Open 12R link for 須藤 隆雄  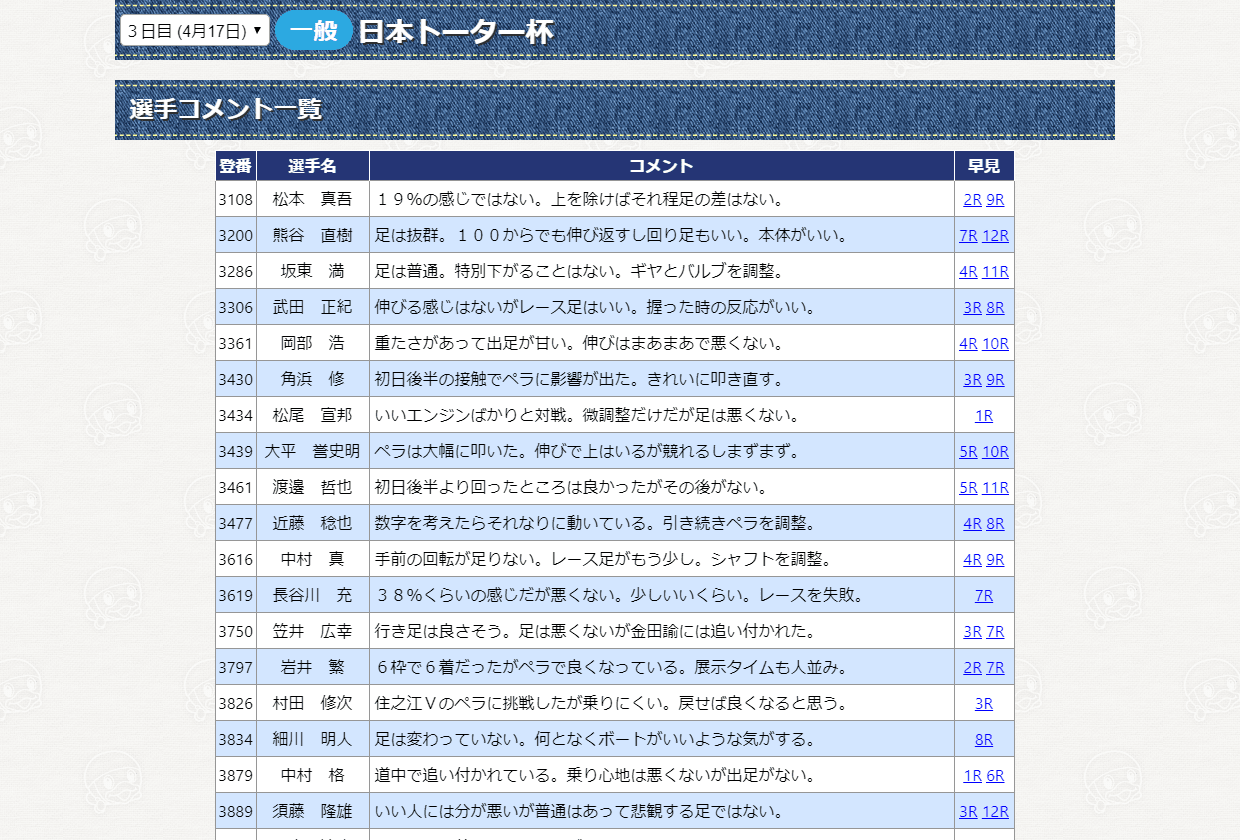995,811
